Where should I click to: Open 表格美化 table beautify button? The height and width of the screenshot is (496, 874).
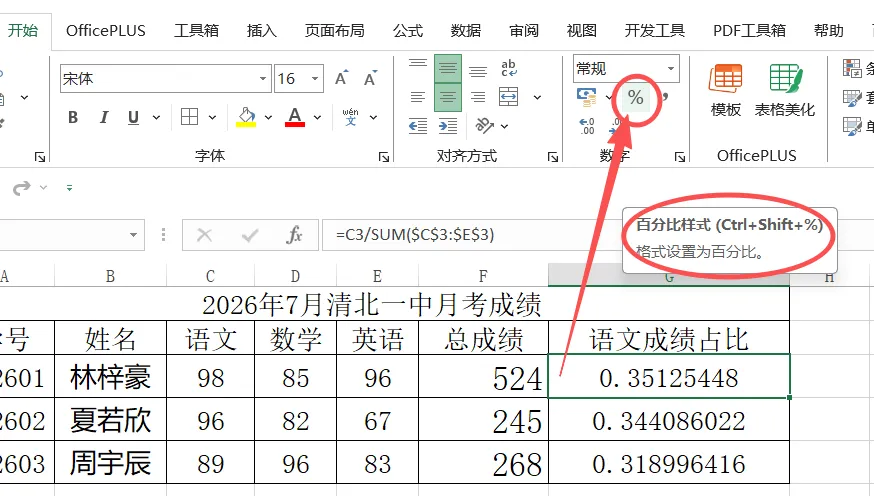785,90
